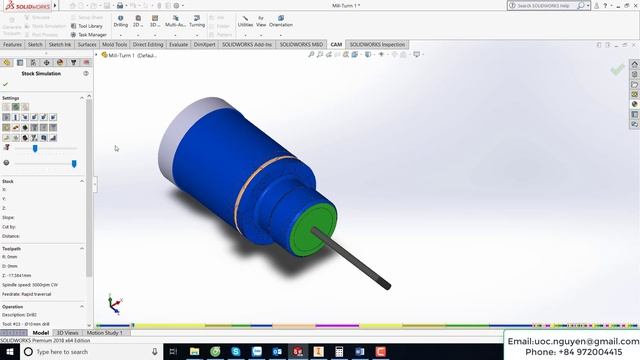
Task: Open Skype from the taskbar
Action: [236, 351]
